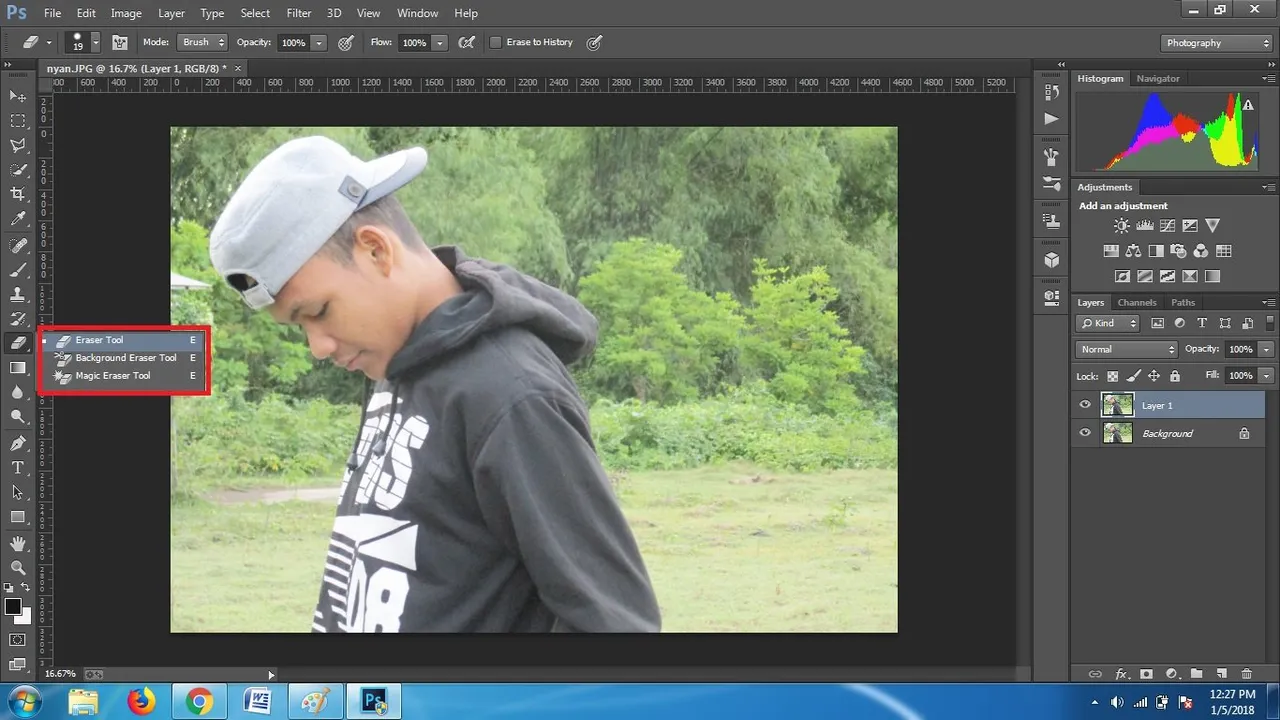This screenshot has width=1280, height=720.
Task: Choose Background Eraser Tool from flyout
Action: coord(125,358)
